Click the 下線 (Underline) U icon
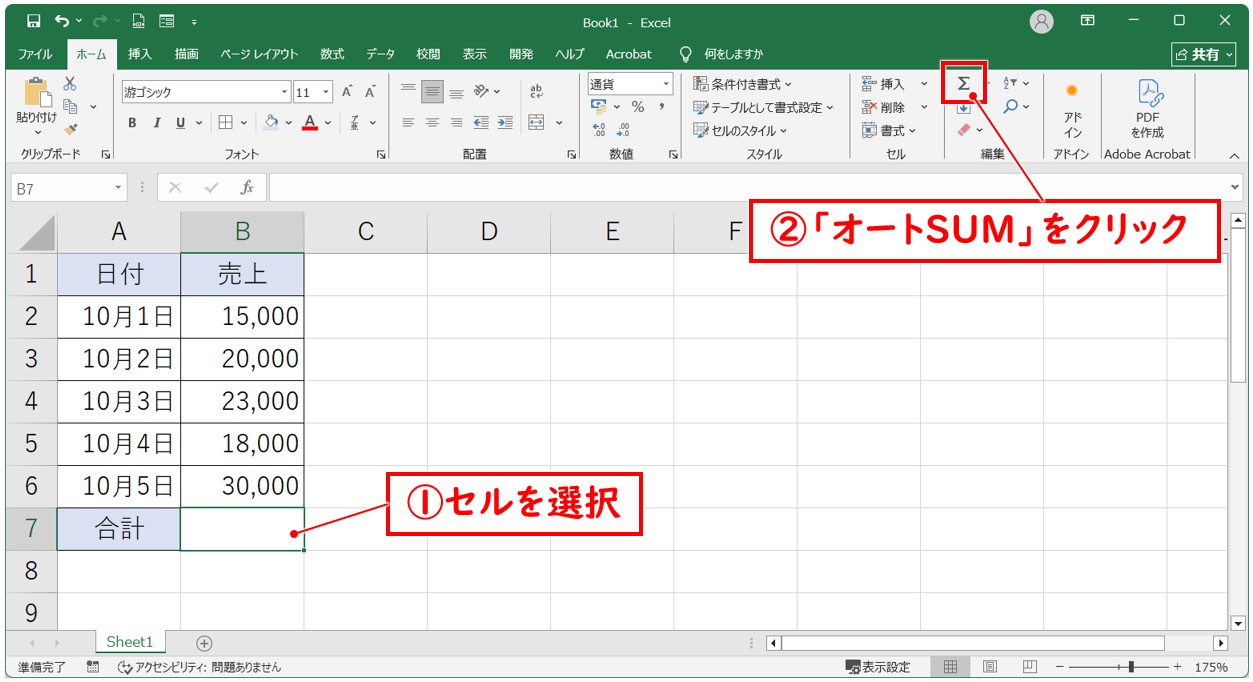1253x682 pixels. coord(180,122)
